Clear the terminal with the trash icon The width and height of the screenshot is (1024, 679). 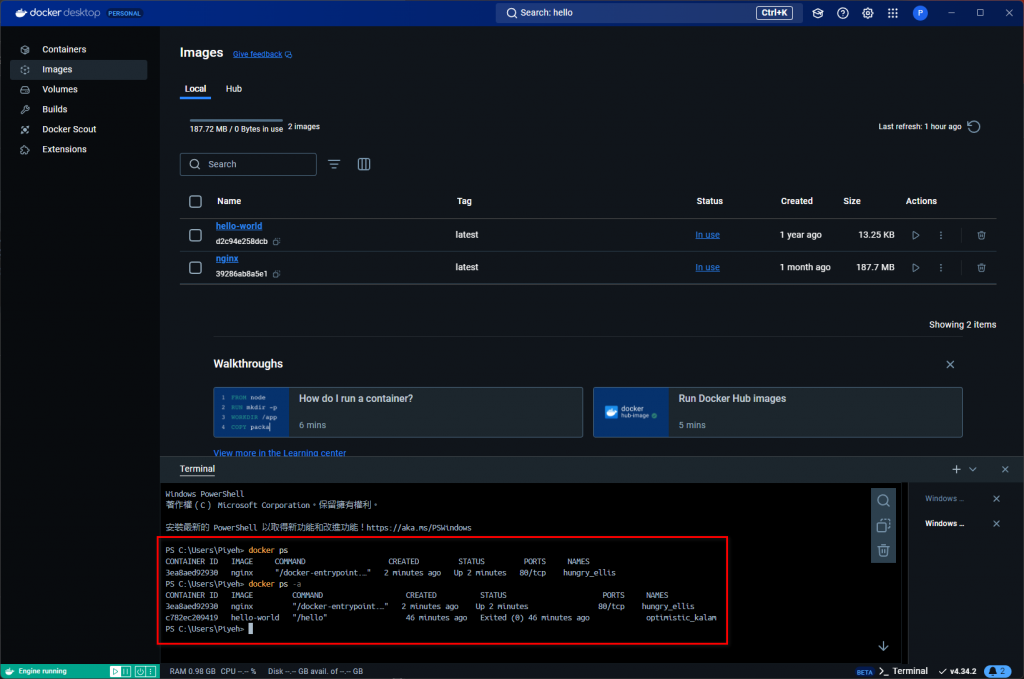point(883,550)
